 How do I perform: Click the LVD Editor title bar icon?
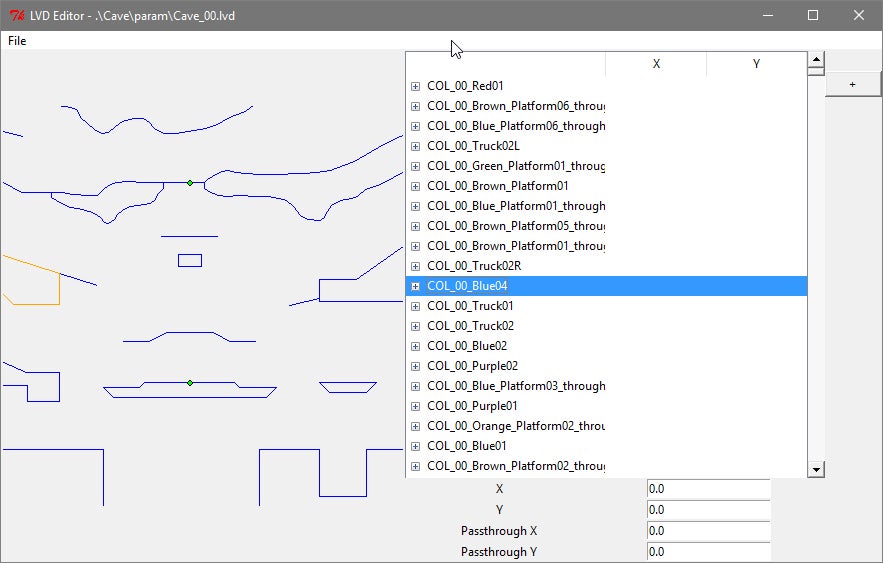[16, 15]
